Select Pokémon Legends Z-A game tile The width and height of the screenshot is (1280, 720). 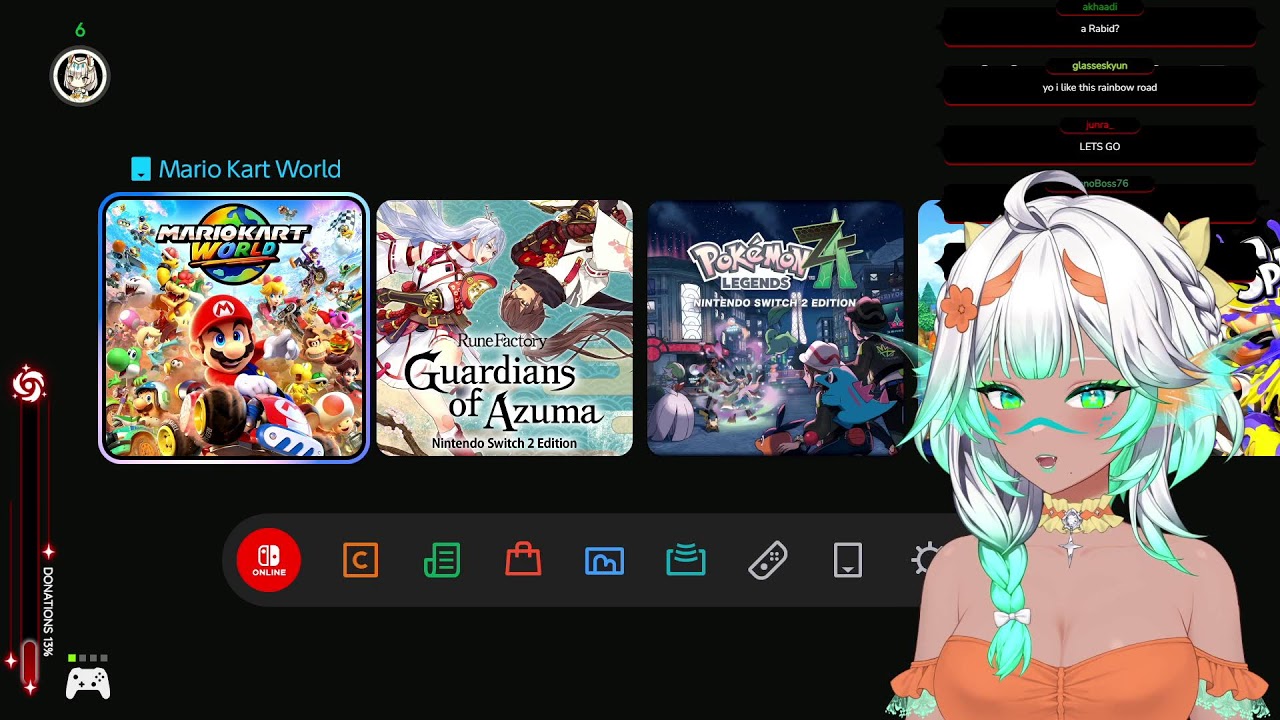pos(776,328)
